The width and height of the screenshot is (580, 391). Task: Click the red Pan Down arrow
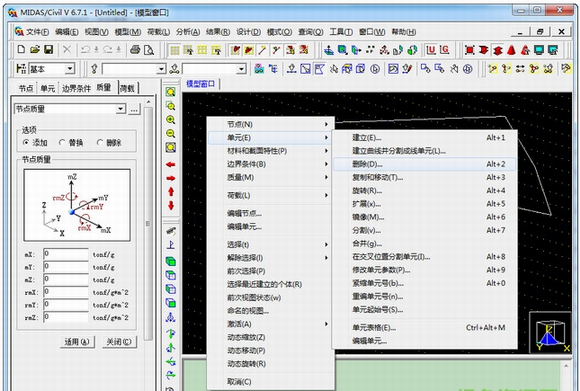coord(171,206)
